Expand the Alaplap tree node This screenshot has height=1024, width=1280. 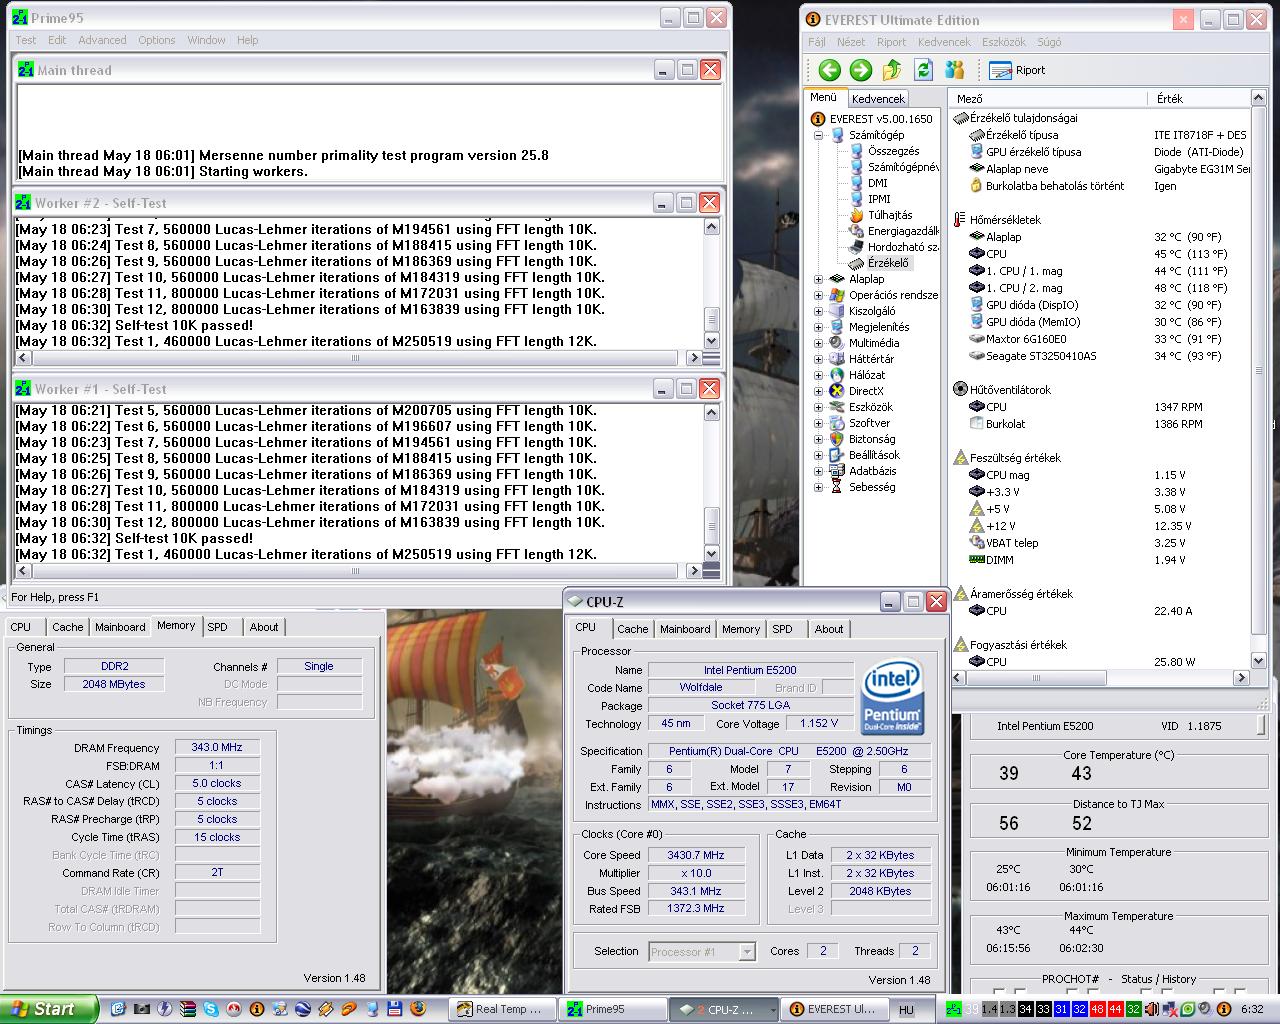pyautogui.click(x=818, y=279)
